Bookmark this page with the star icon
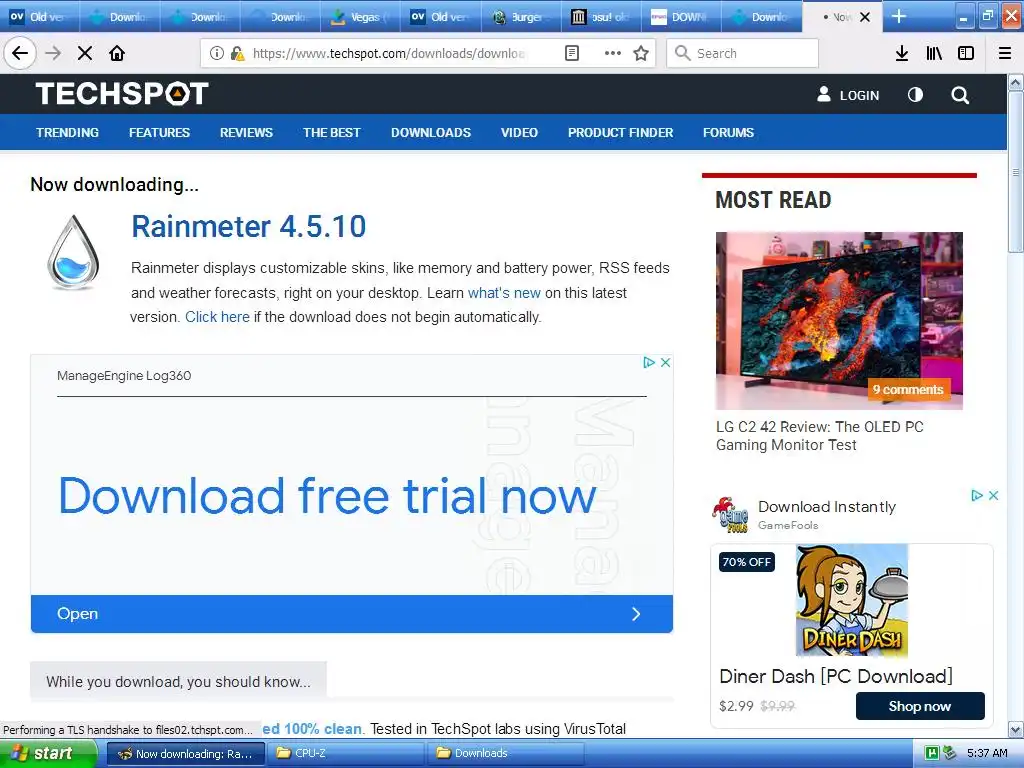This screenshot has width=1024, height=768. coord(641,53)
